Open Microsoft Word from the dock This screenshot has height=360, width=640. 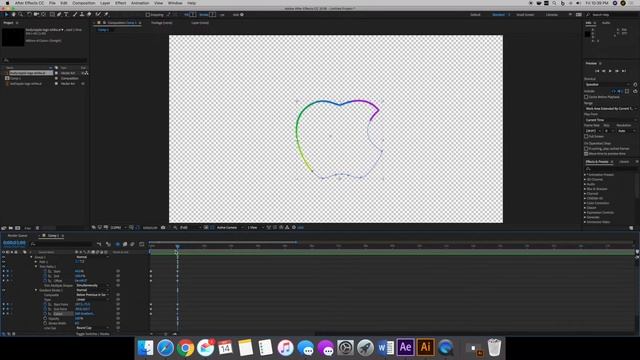385,348
